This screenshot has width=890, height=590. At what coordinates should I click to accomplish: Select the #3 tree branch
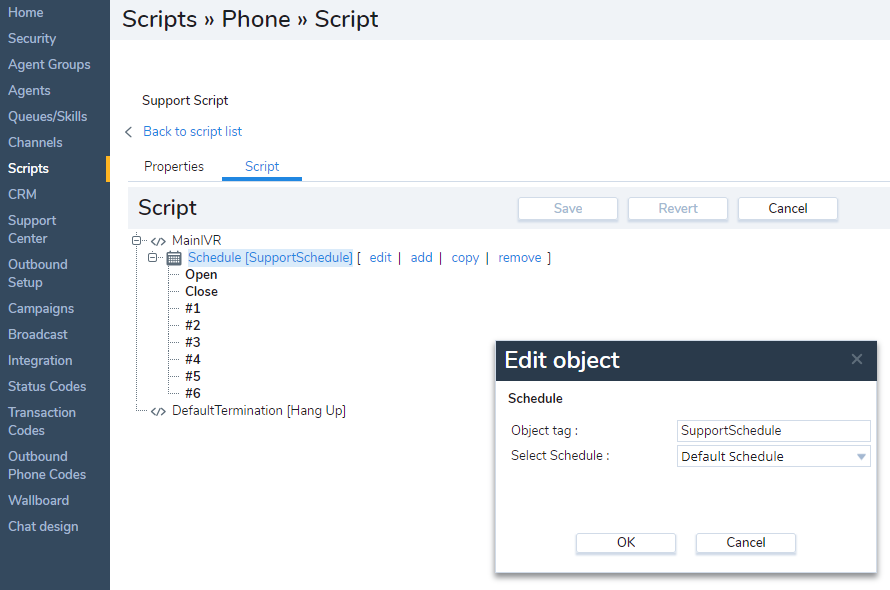point(192,342)
